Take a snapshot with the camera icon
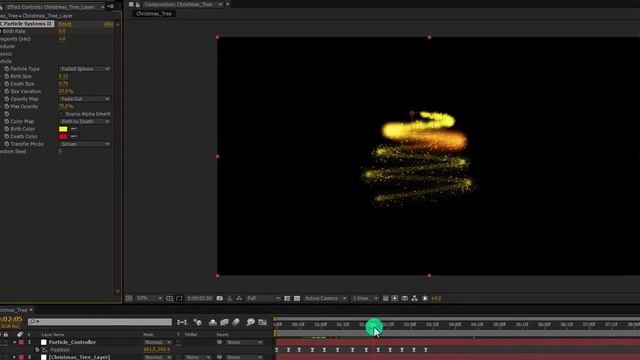This screenshot has height=360, width=640. [220, 299]
